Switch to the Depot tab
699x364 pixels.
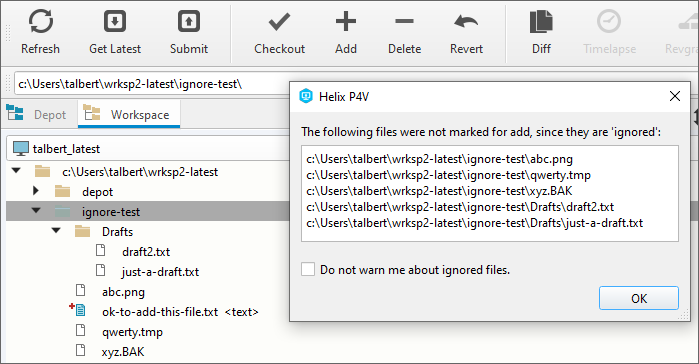click(x=37, y=114)
